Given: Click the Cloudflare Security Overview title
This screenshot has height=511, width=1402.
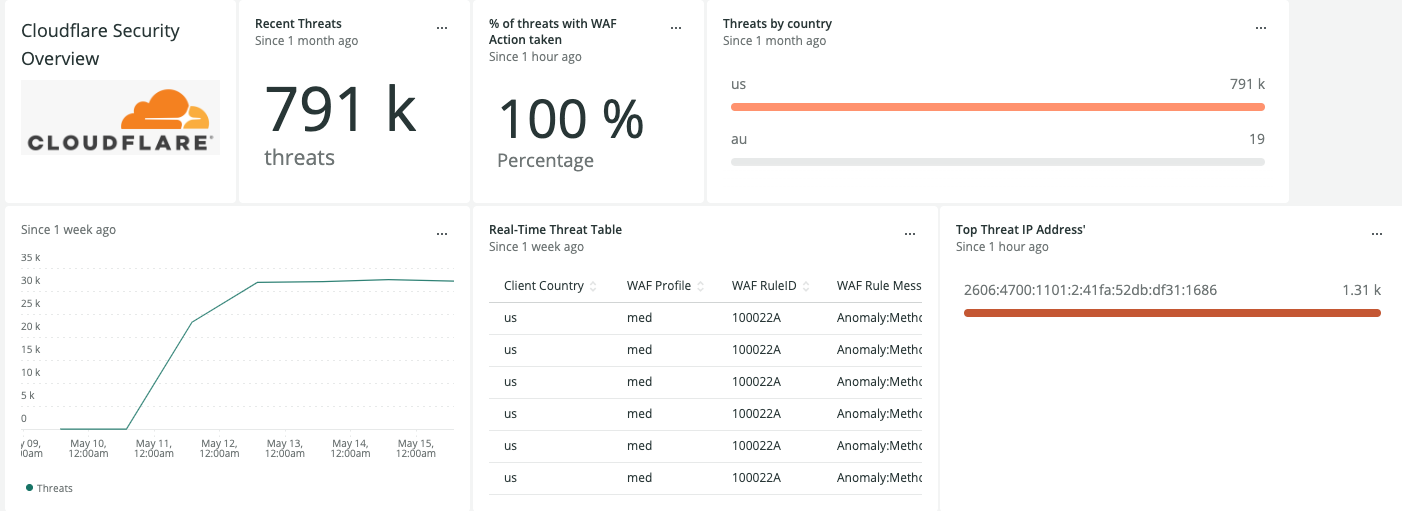Looking at the screenshot, I should 100,44.
